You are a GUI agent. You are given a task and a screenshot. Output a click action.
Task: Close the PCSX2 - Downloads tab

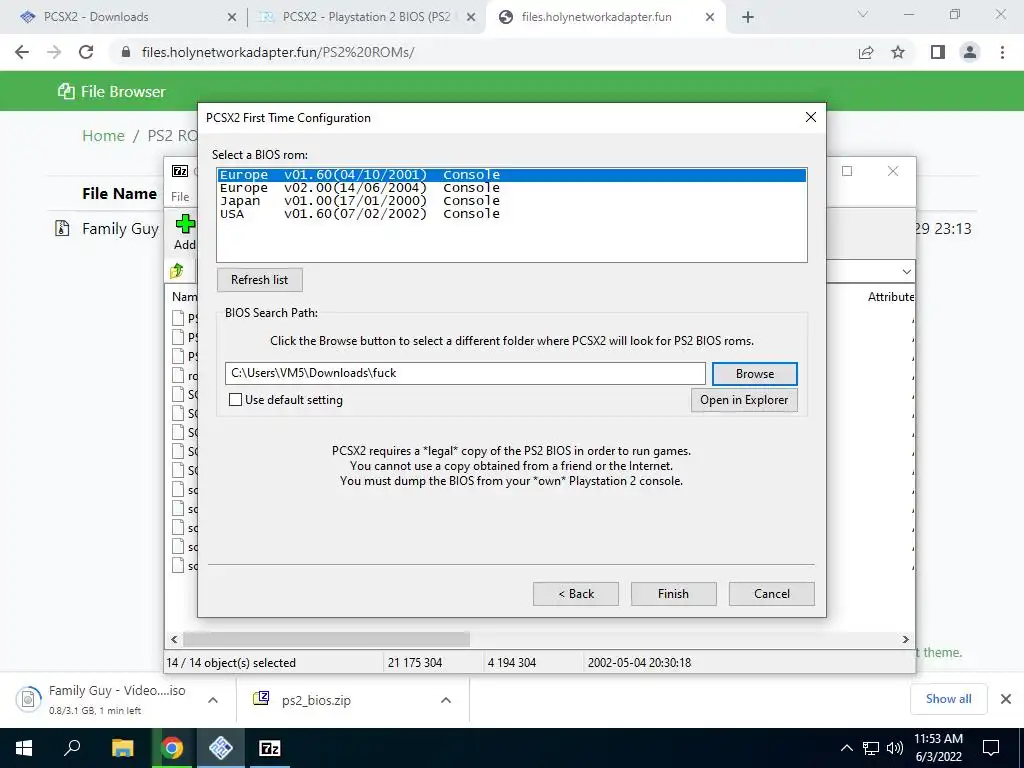point(231,18)
